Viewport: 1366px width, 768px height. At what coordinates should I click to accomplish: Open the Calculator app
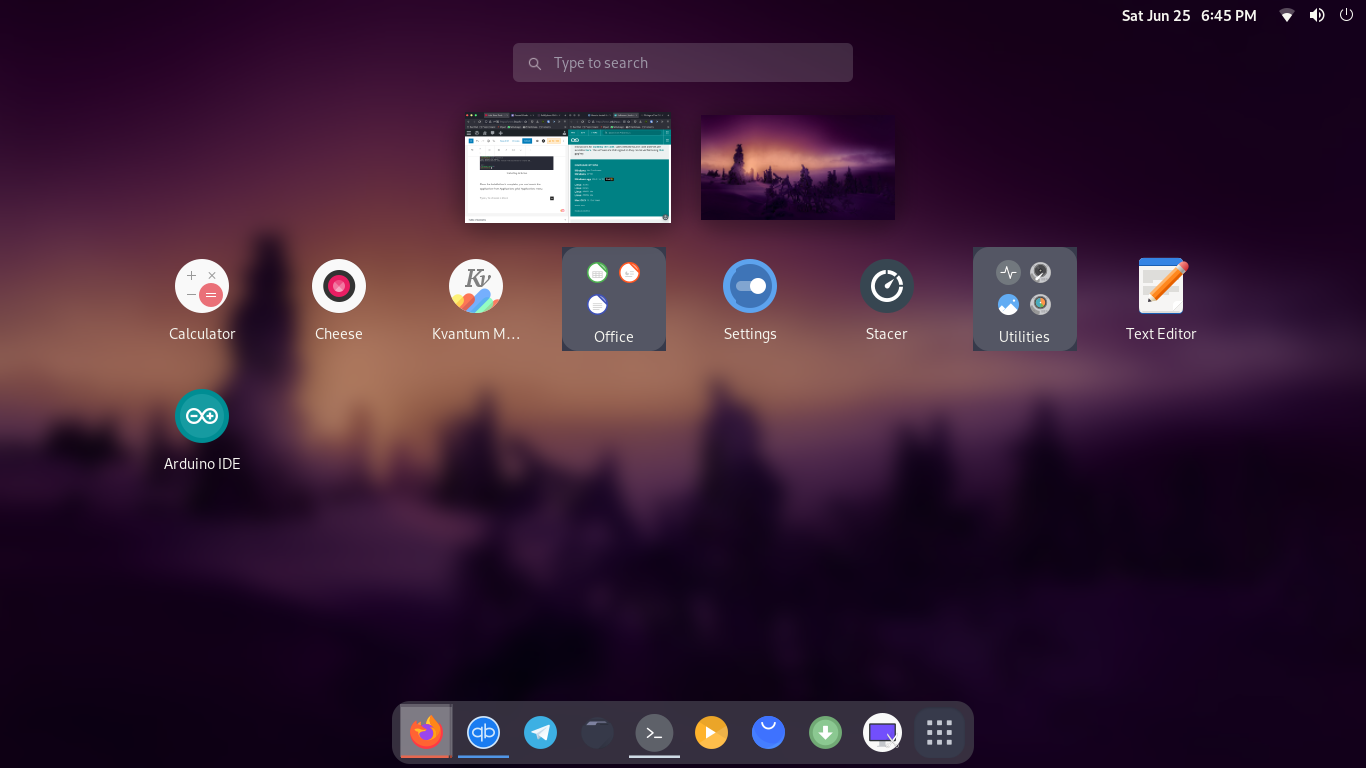click(202, 287)
